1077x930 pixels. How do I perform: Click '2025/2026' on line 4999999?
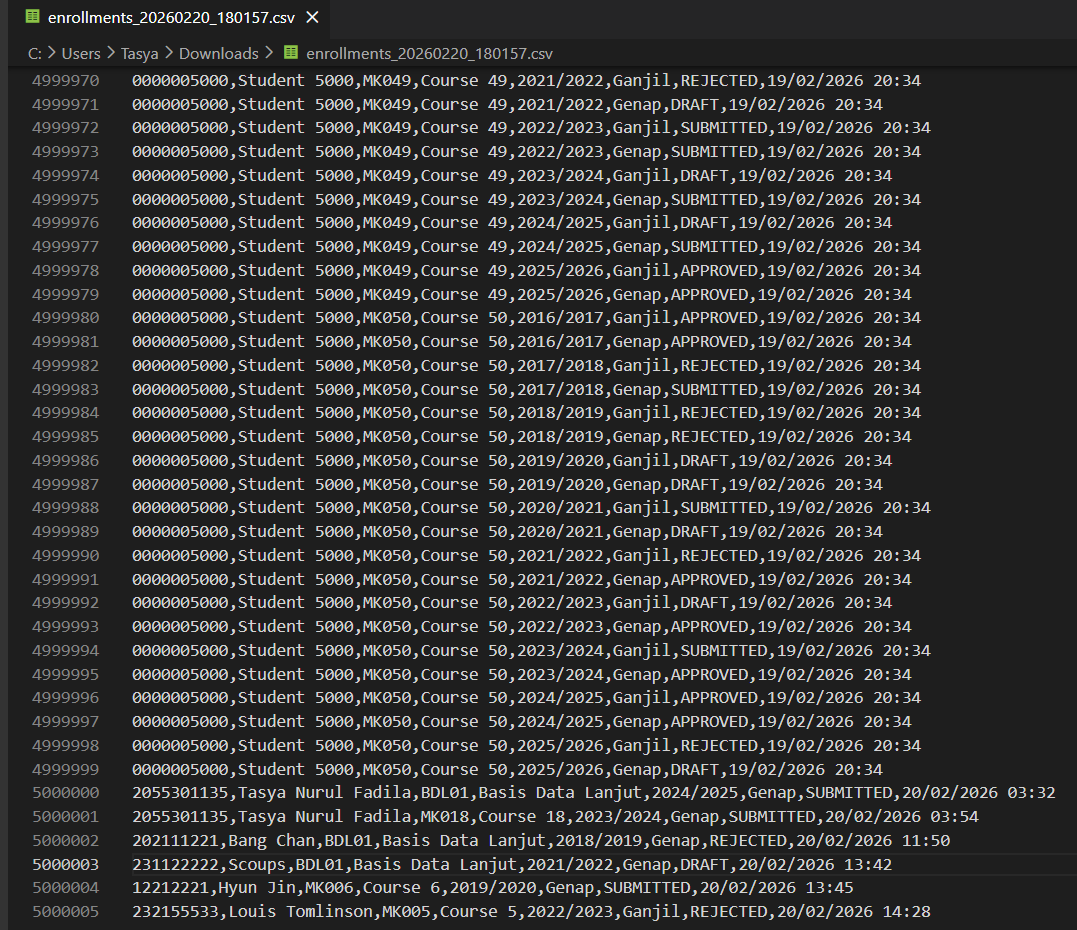(560, 770)
